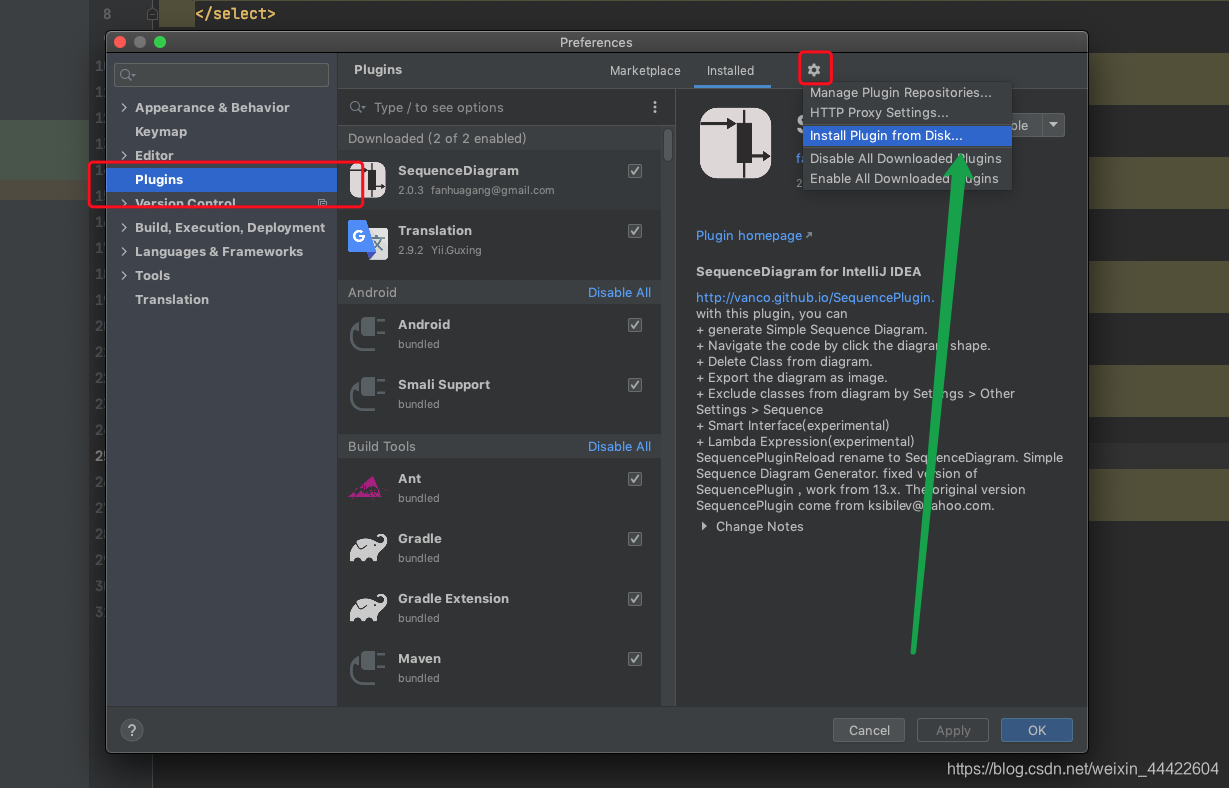The image size is (1229, 788).
Task: Click the Gradle elephant icon
Action: (368, 548)
